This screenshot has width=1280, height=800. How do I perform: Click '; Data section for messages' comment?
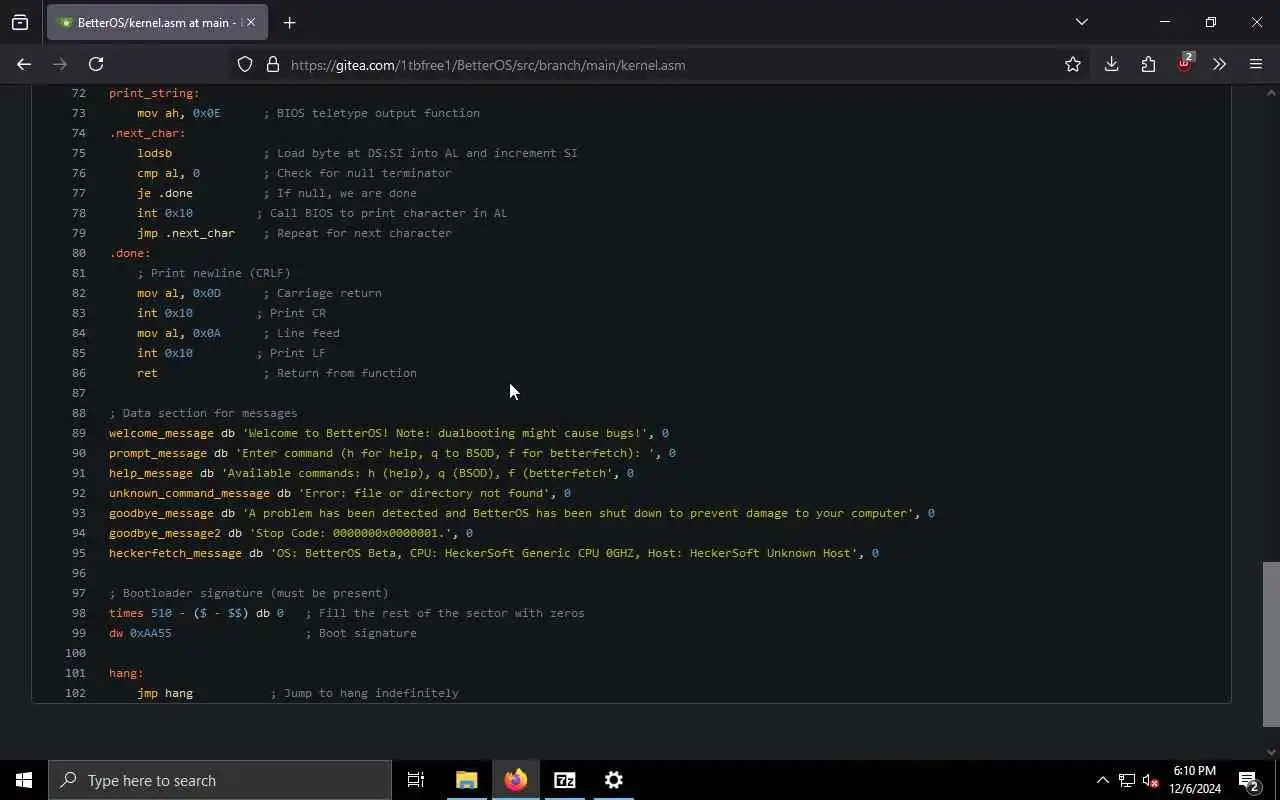(x=203, y=413)
